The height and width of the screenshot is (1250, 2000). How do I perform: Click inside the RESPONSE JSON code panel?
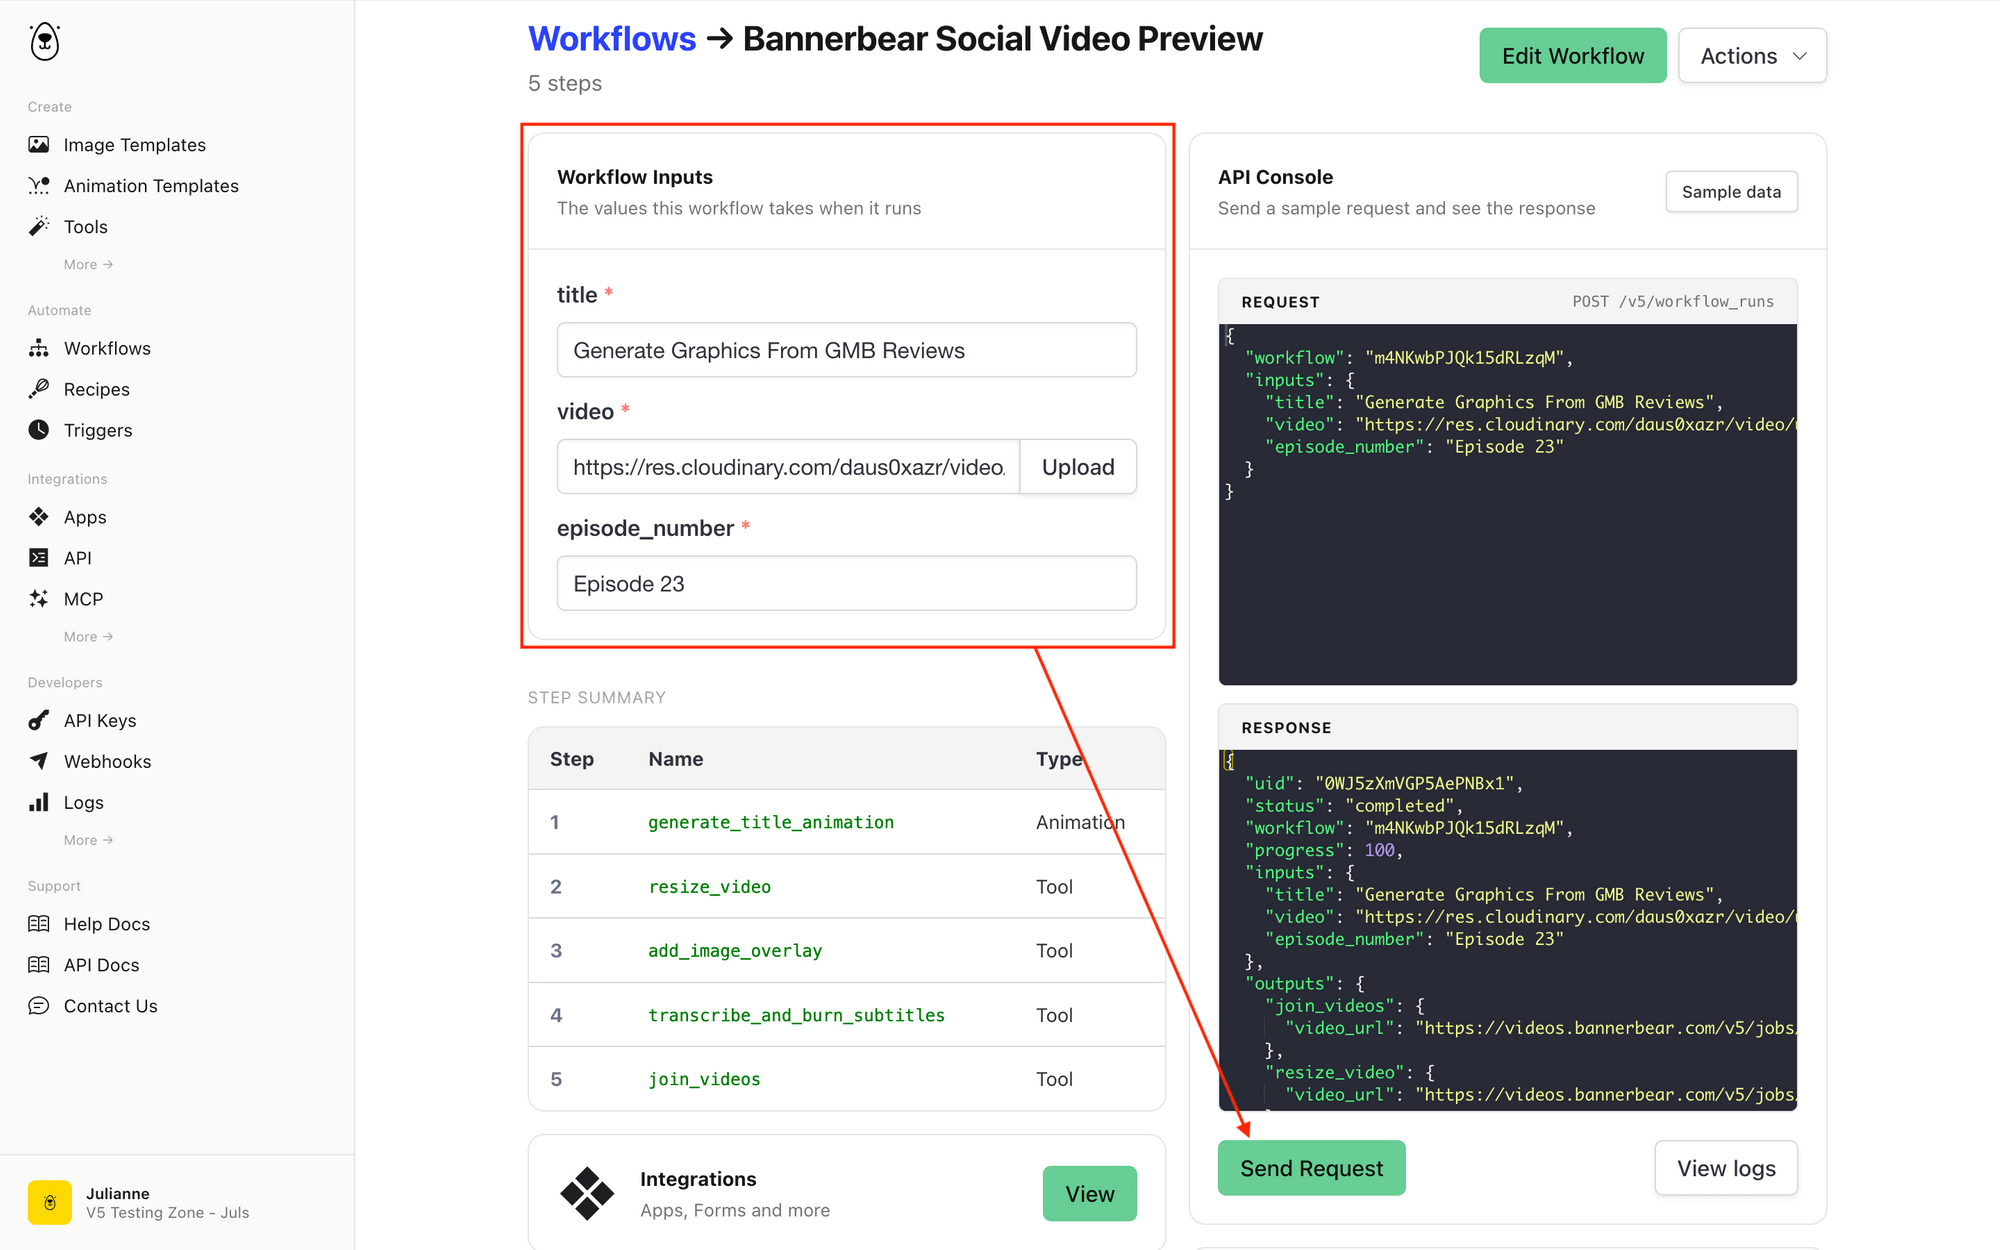coord(1508,930)
